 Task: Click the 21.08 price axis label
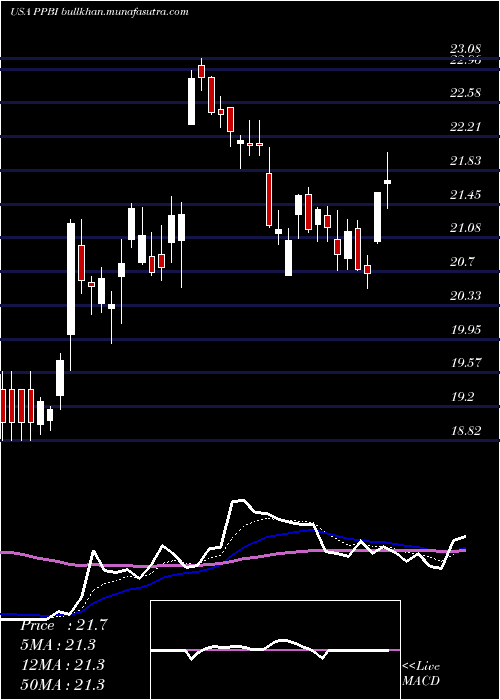click(466, 228)
